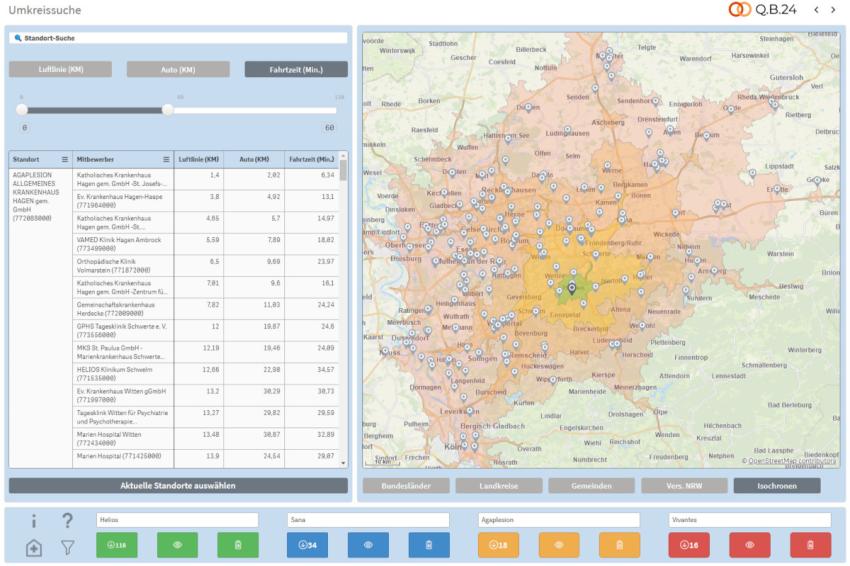Click table scrollbar down arrow
Screen dimensions: 850x566
click(343, 464)
